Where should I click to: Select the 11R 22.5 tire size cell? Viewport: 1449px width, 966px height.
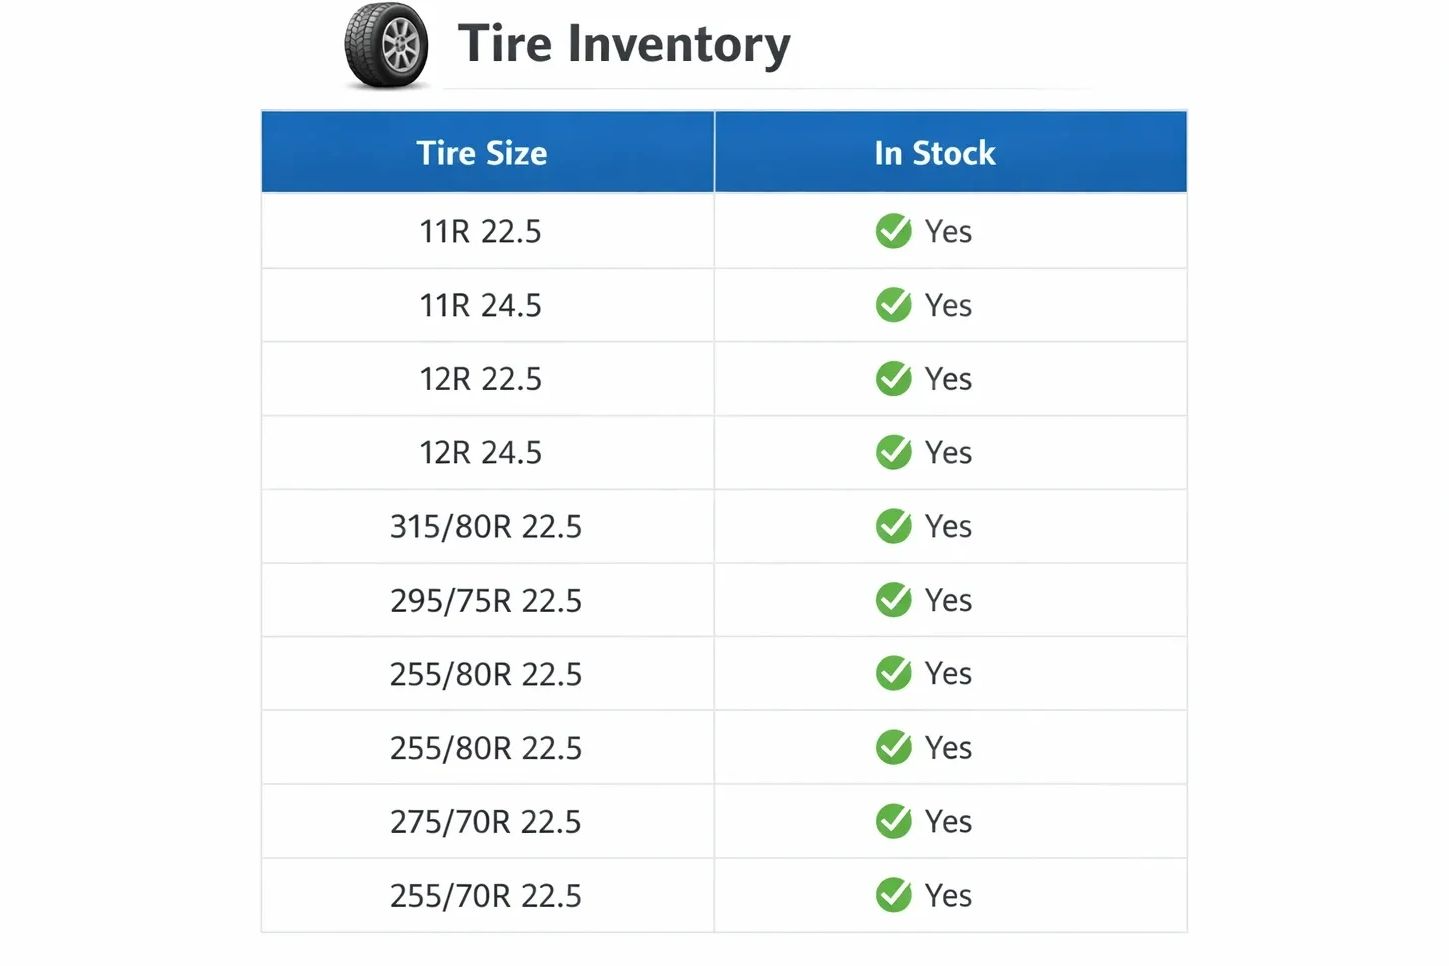pyautogui.click(x=481, y=231)
